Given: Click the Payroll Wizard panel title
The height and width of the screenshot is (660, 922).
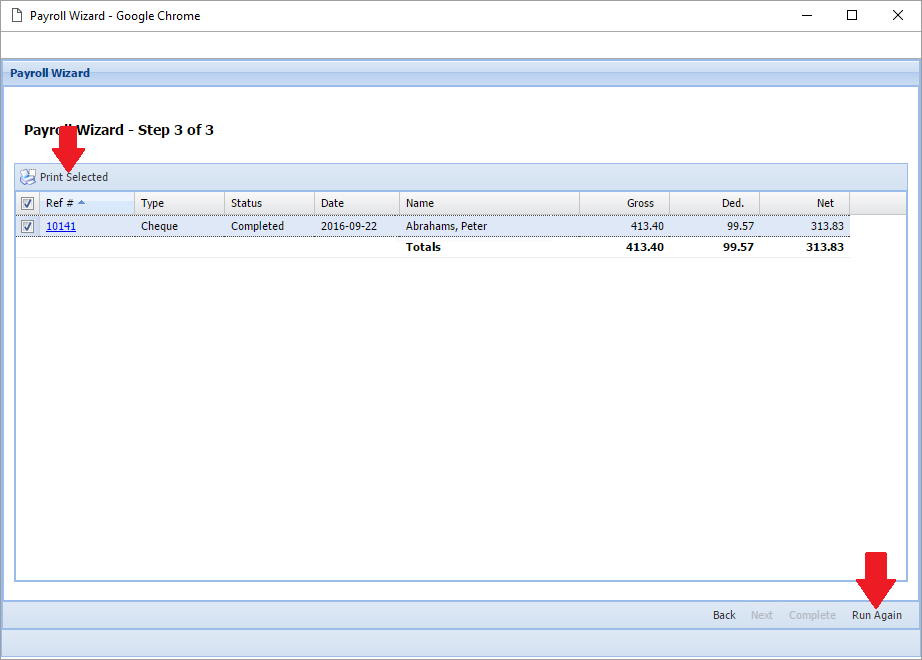Looking at the screenshot, I should 50,73.
